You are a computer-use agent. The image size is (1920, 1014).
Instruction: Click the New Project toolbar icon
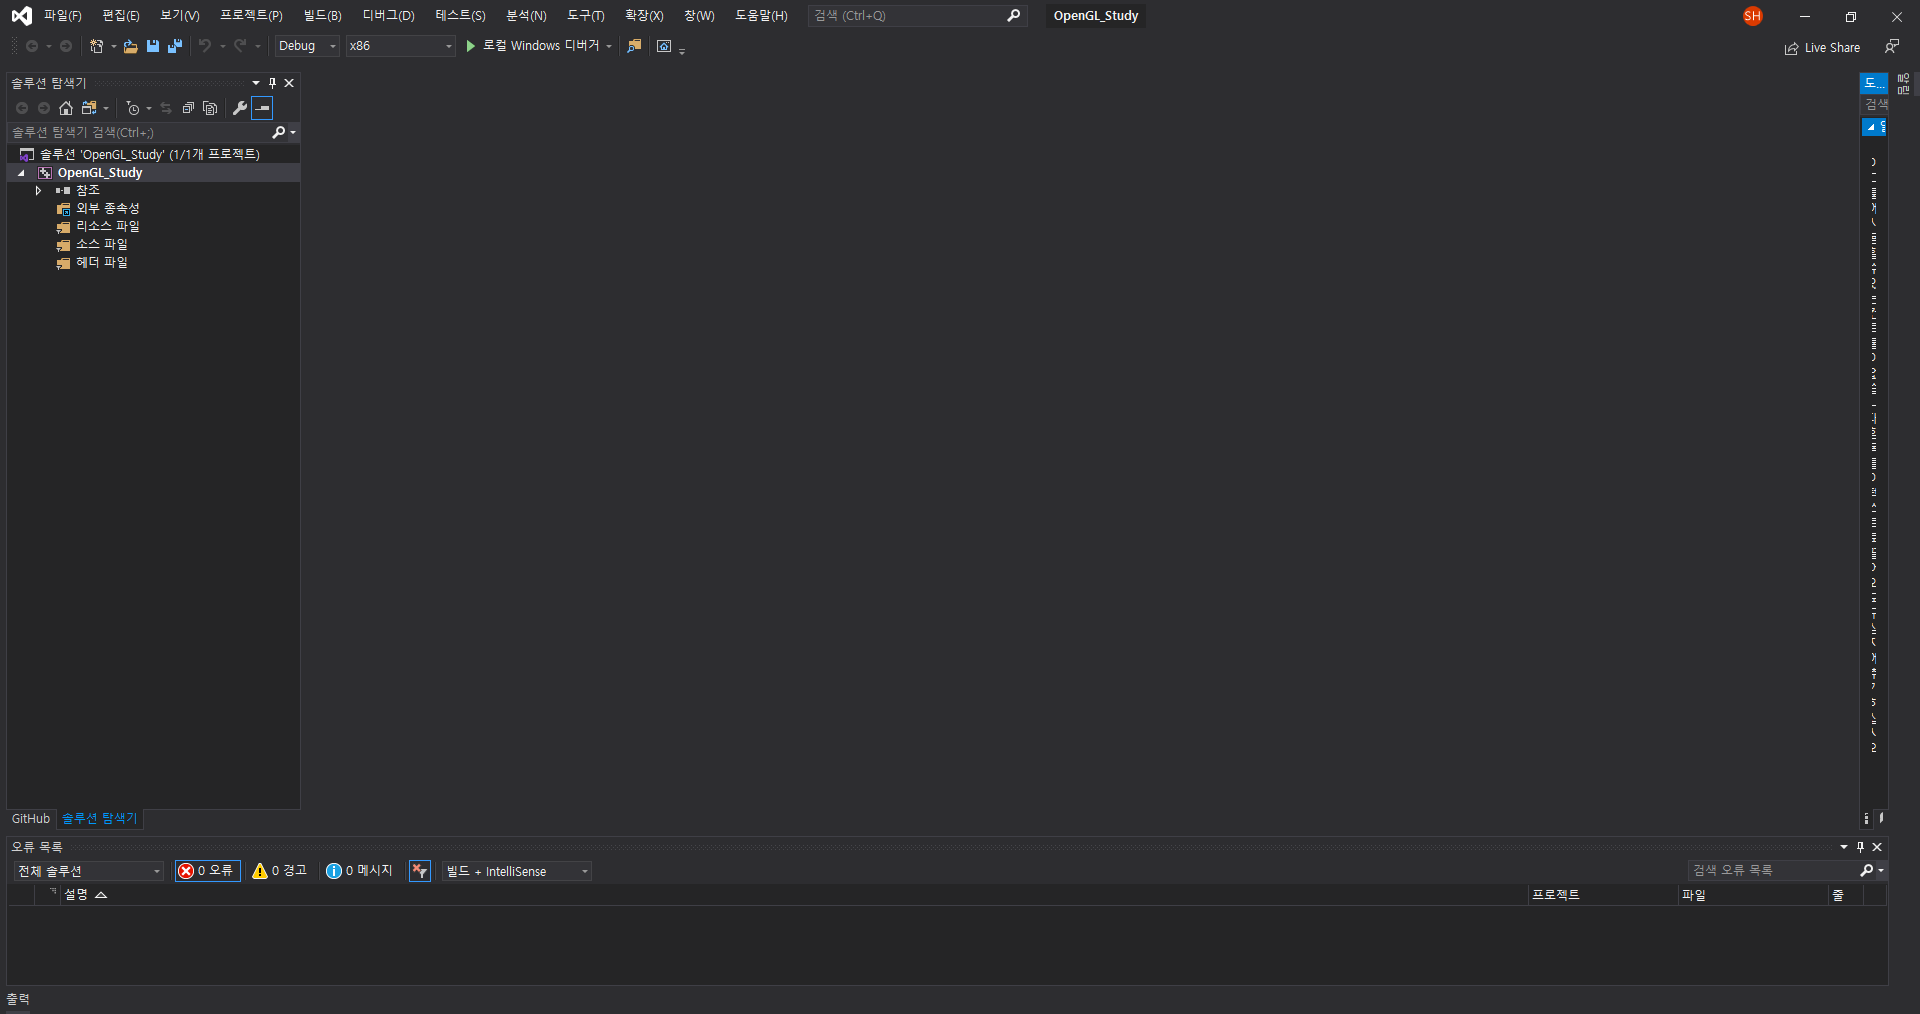pos(96,46)
